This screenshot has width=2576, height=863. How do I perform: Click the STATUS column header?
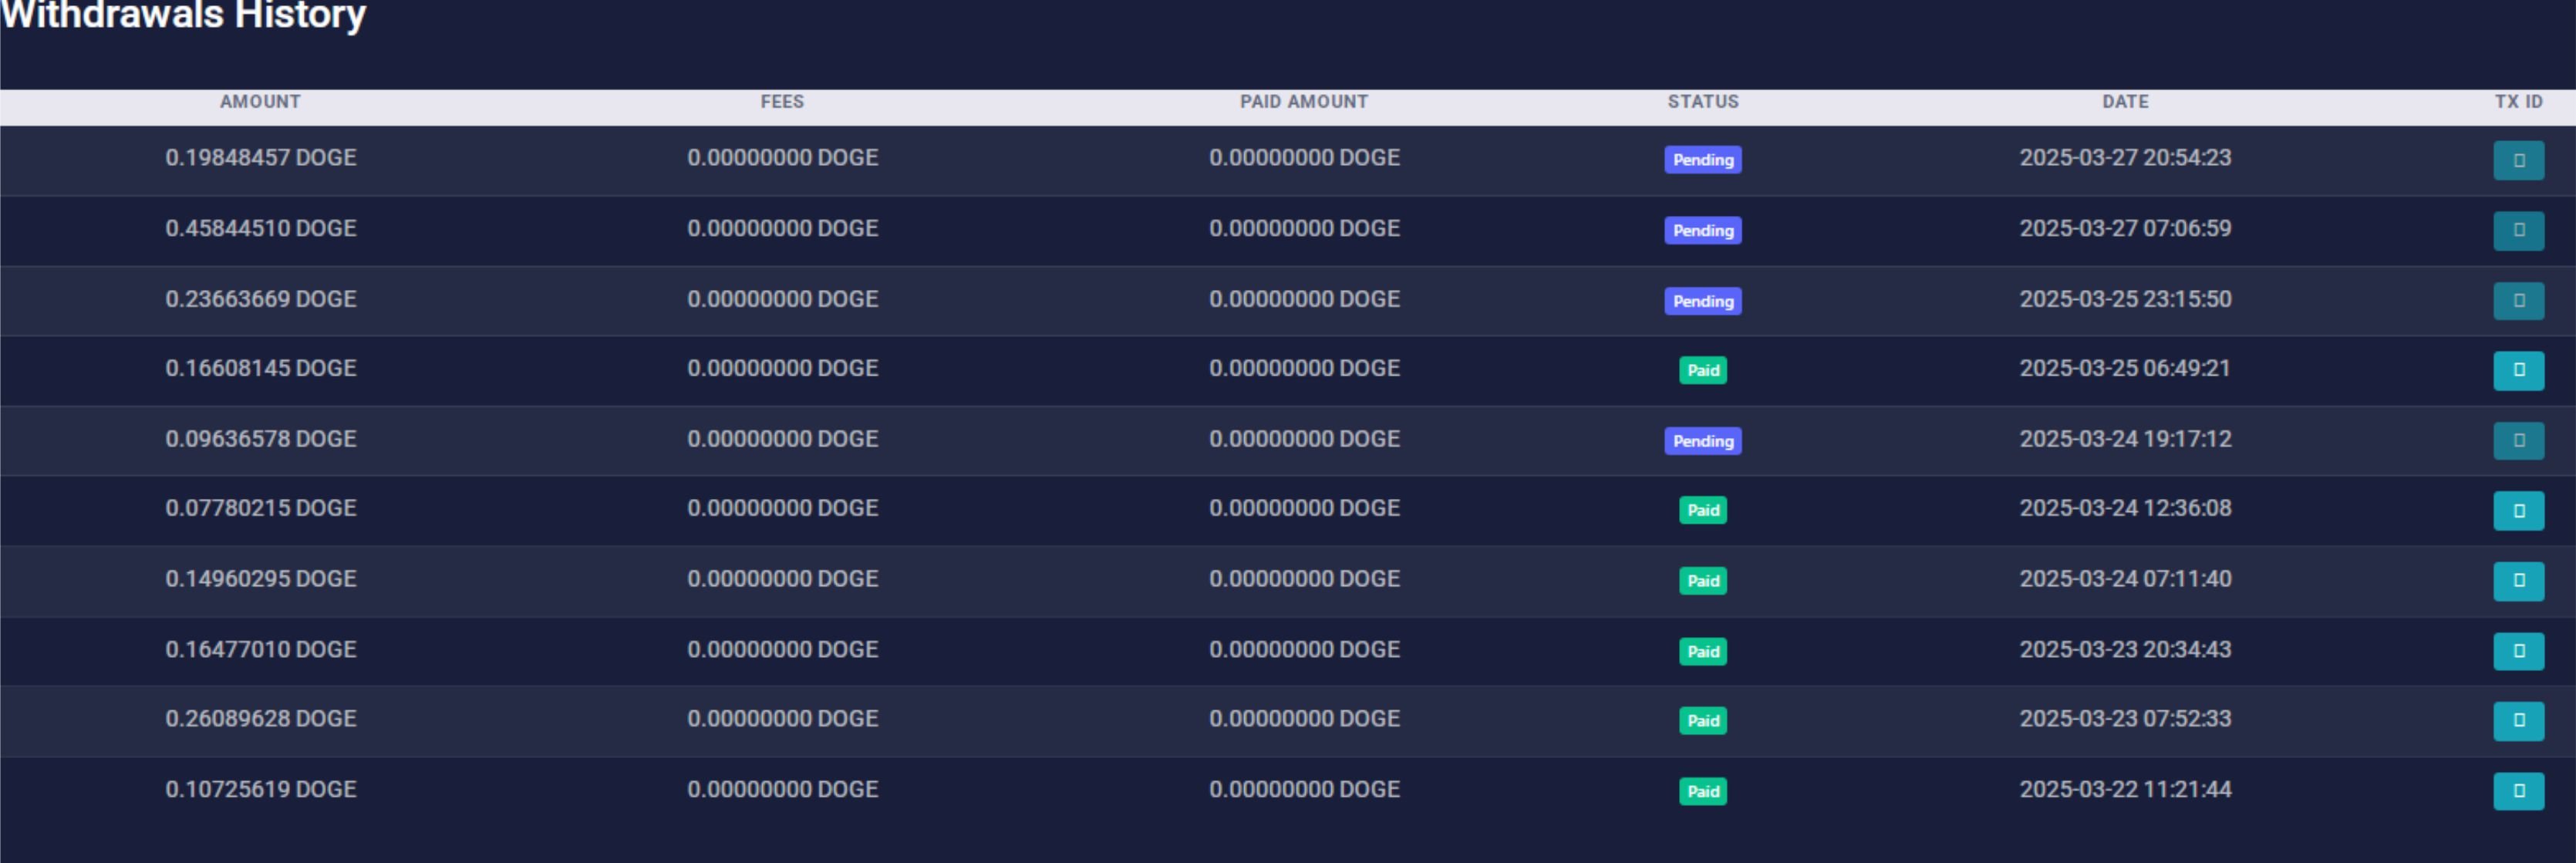pyautogui.click(x=1702, y=102)
